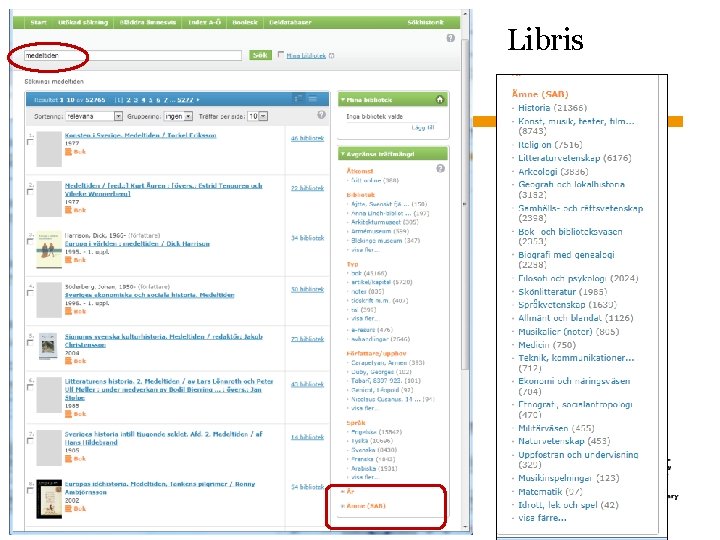Open the Träffar per sida dropdown
720x540 pixels.
coord(258,116)
